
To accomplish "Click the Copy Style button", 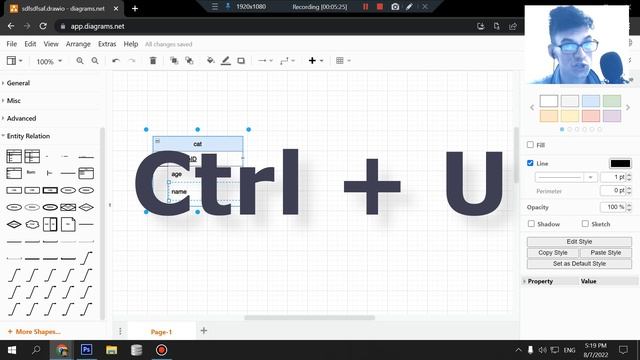I will click(x=553, y=253).
